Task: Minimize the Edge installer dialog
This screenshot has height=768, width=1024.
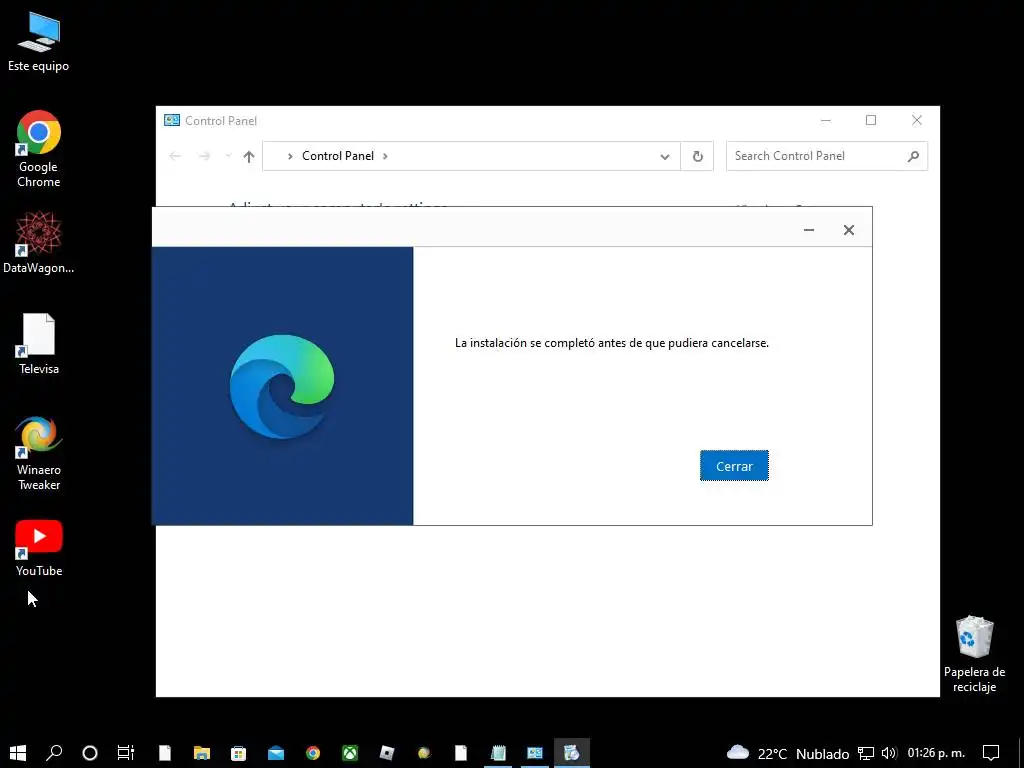Action: [x=808, y=230]
